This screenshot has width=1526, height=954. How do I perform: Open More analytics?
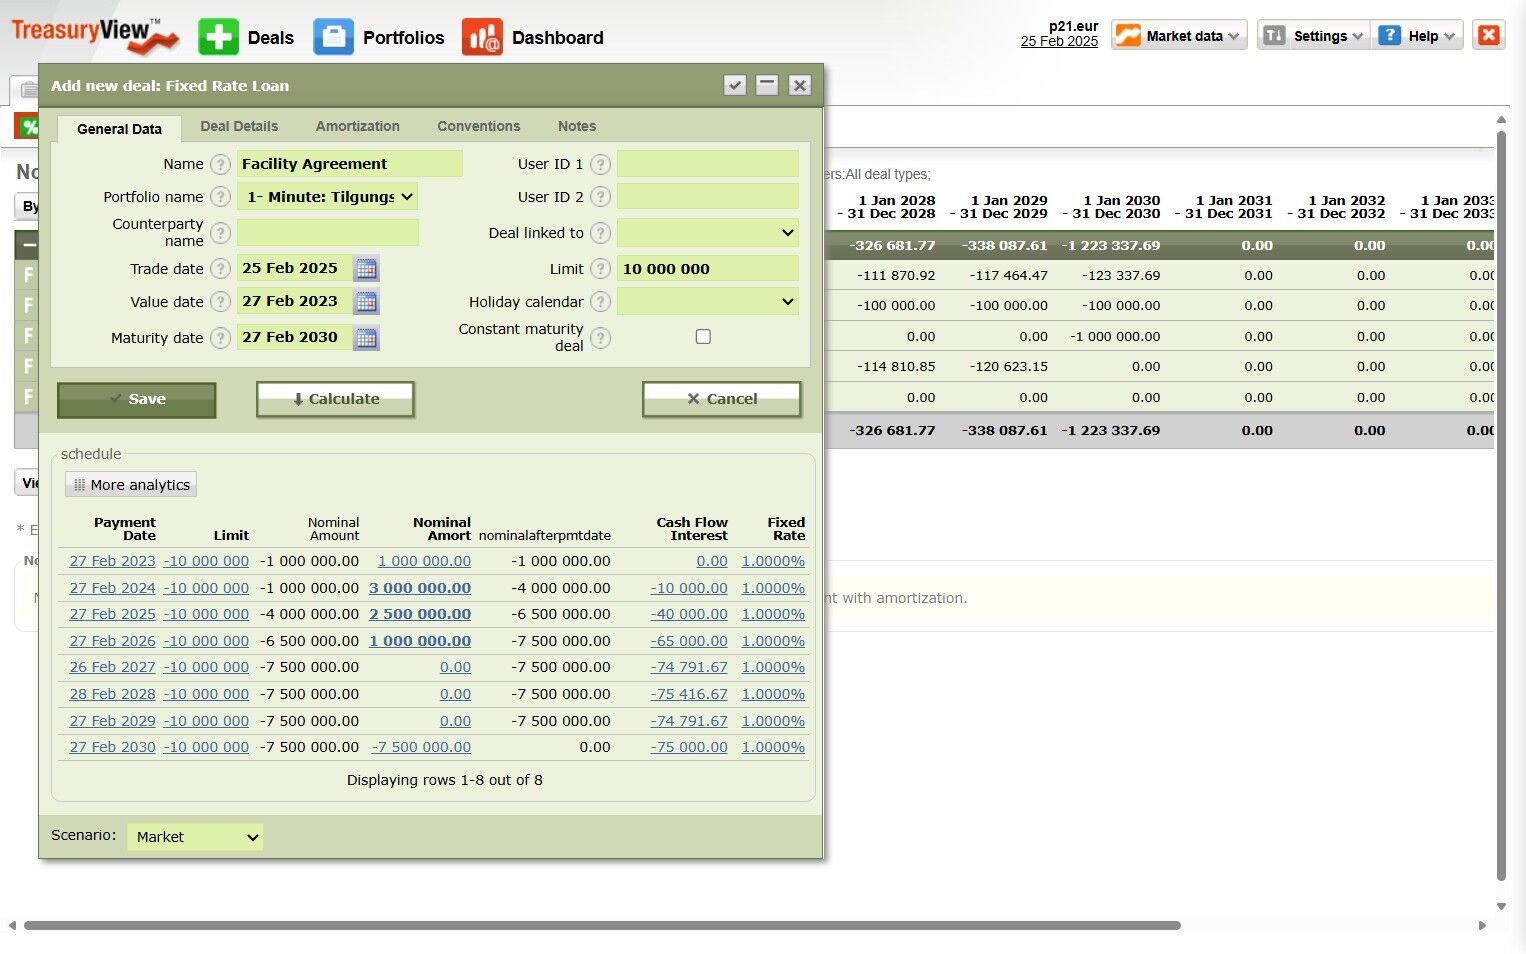click(131, 485)
